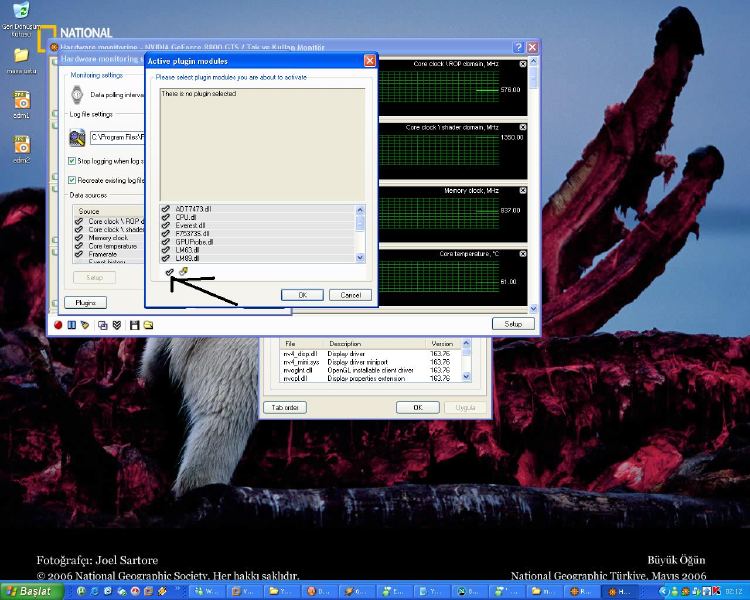Toggle the GPUProbe.dll plugin checkmark
Image resolution: width=750 pixels, height=600 pixels.
pyautogui.click(x=165, y=242)
